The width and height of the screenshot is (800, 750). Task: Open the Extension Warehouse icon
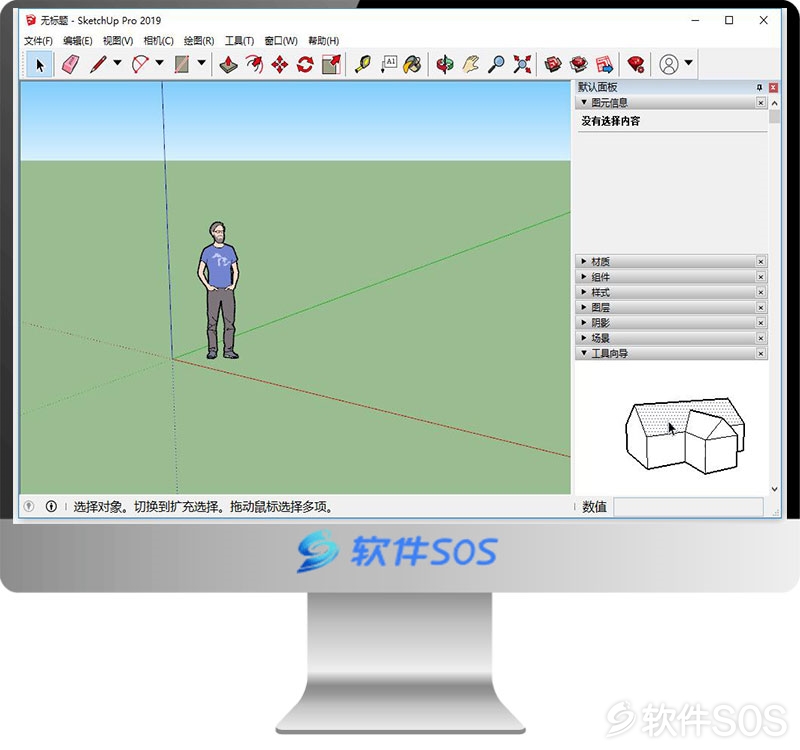coord(579,65)
